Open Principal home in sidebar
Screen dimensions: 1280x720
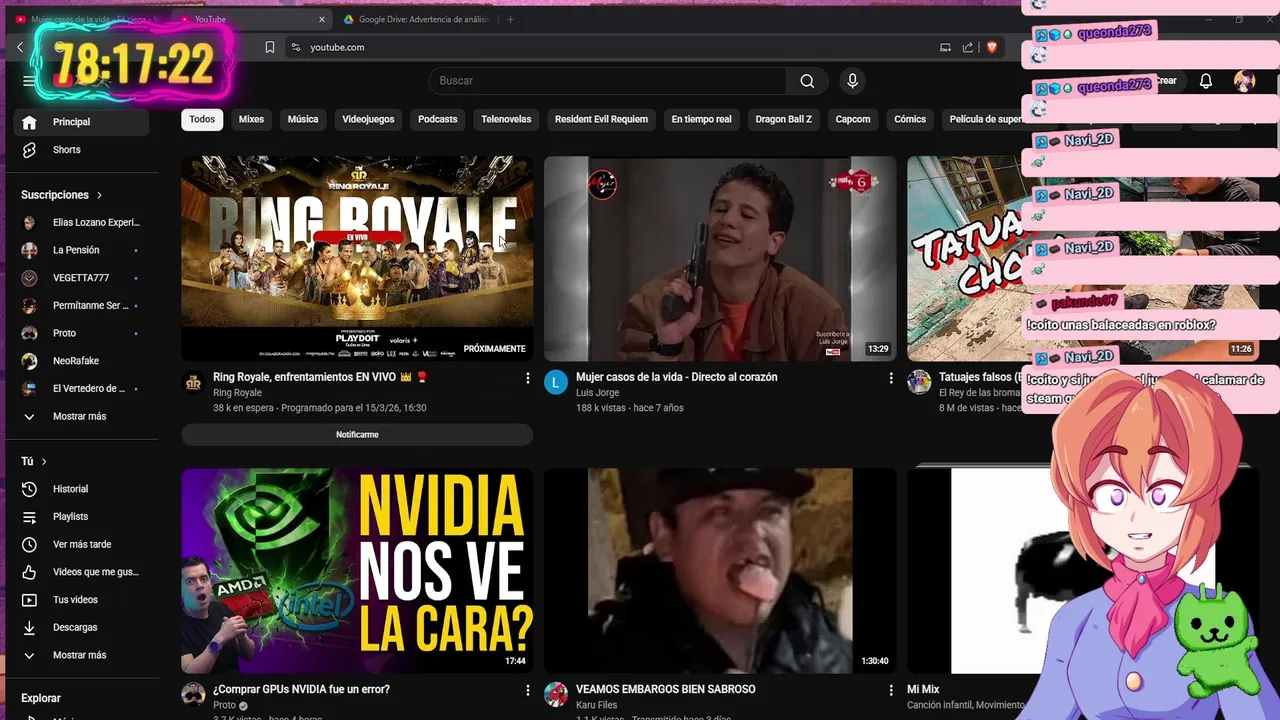tap(80, 122)
